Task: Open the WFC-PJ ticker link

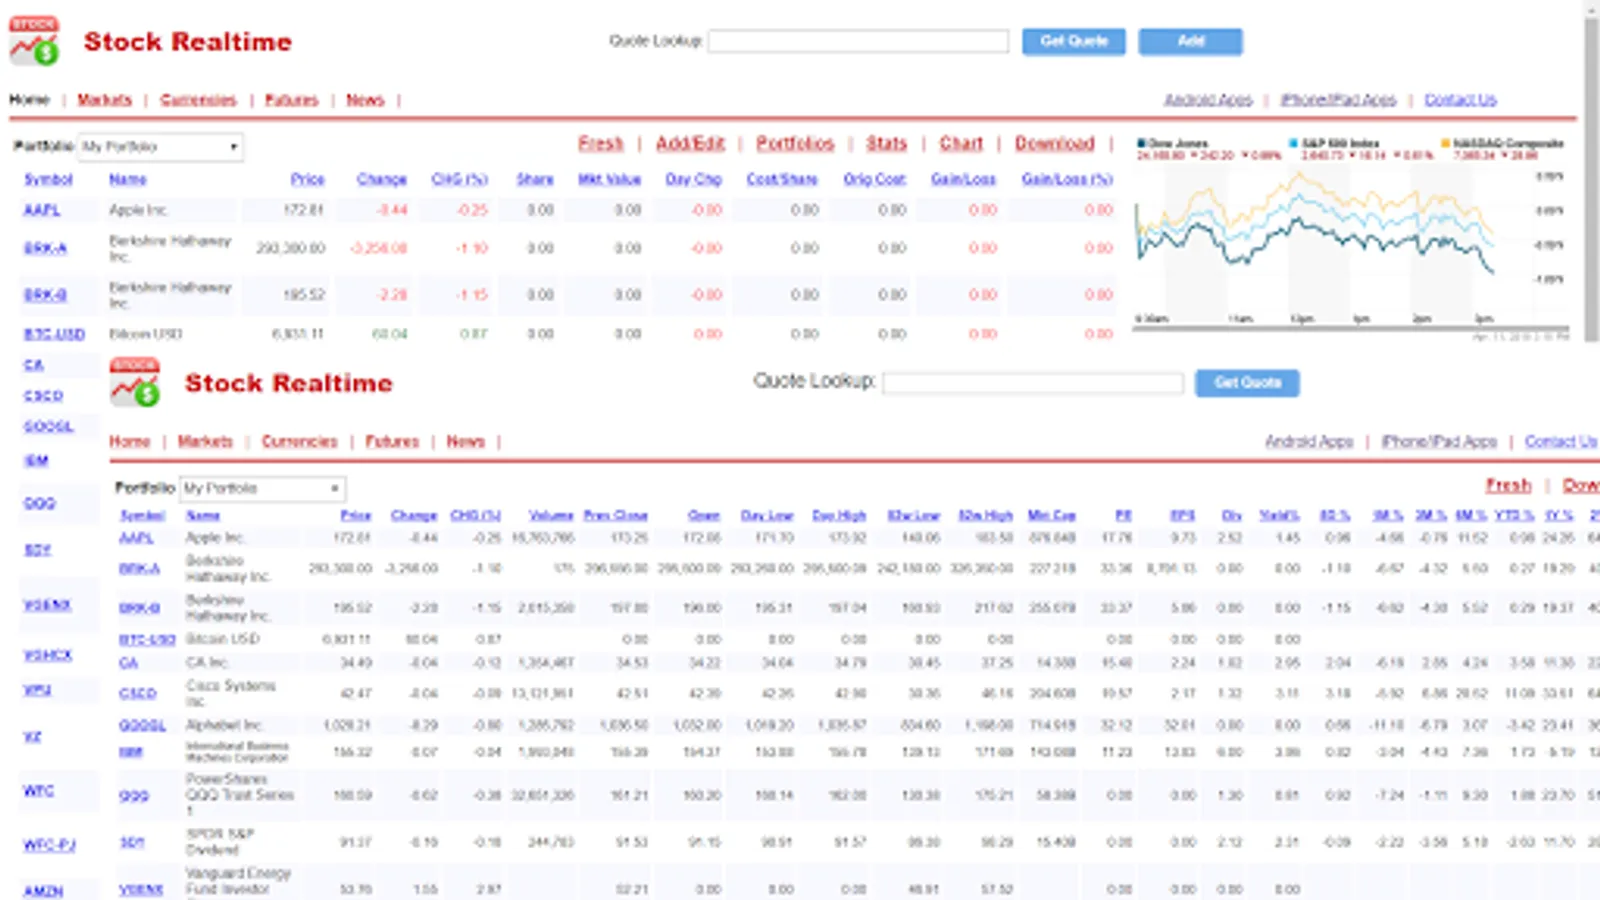Action: (x=49, y=845)
